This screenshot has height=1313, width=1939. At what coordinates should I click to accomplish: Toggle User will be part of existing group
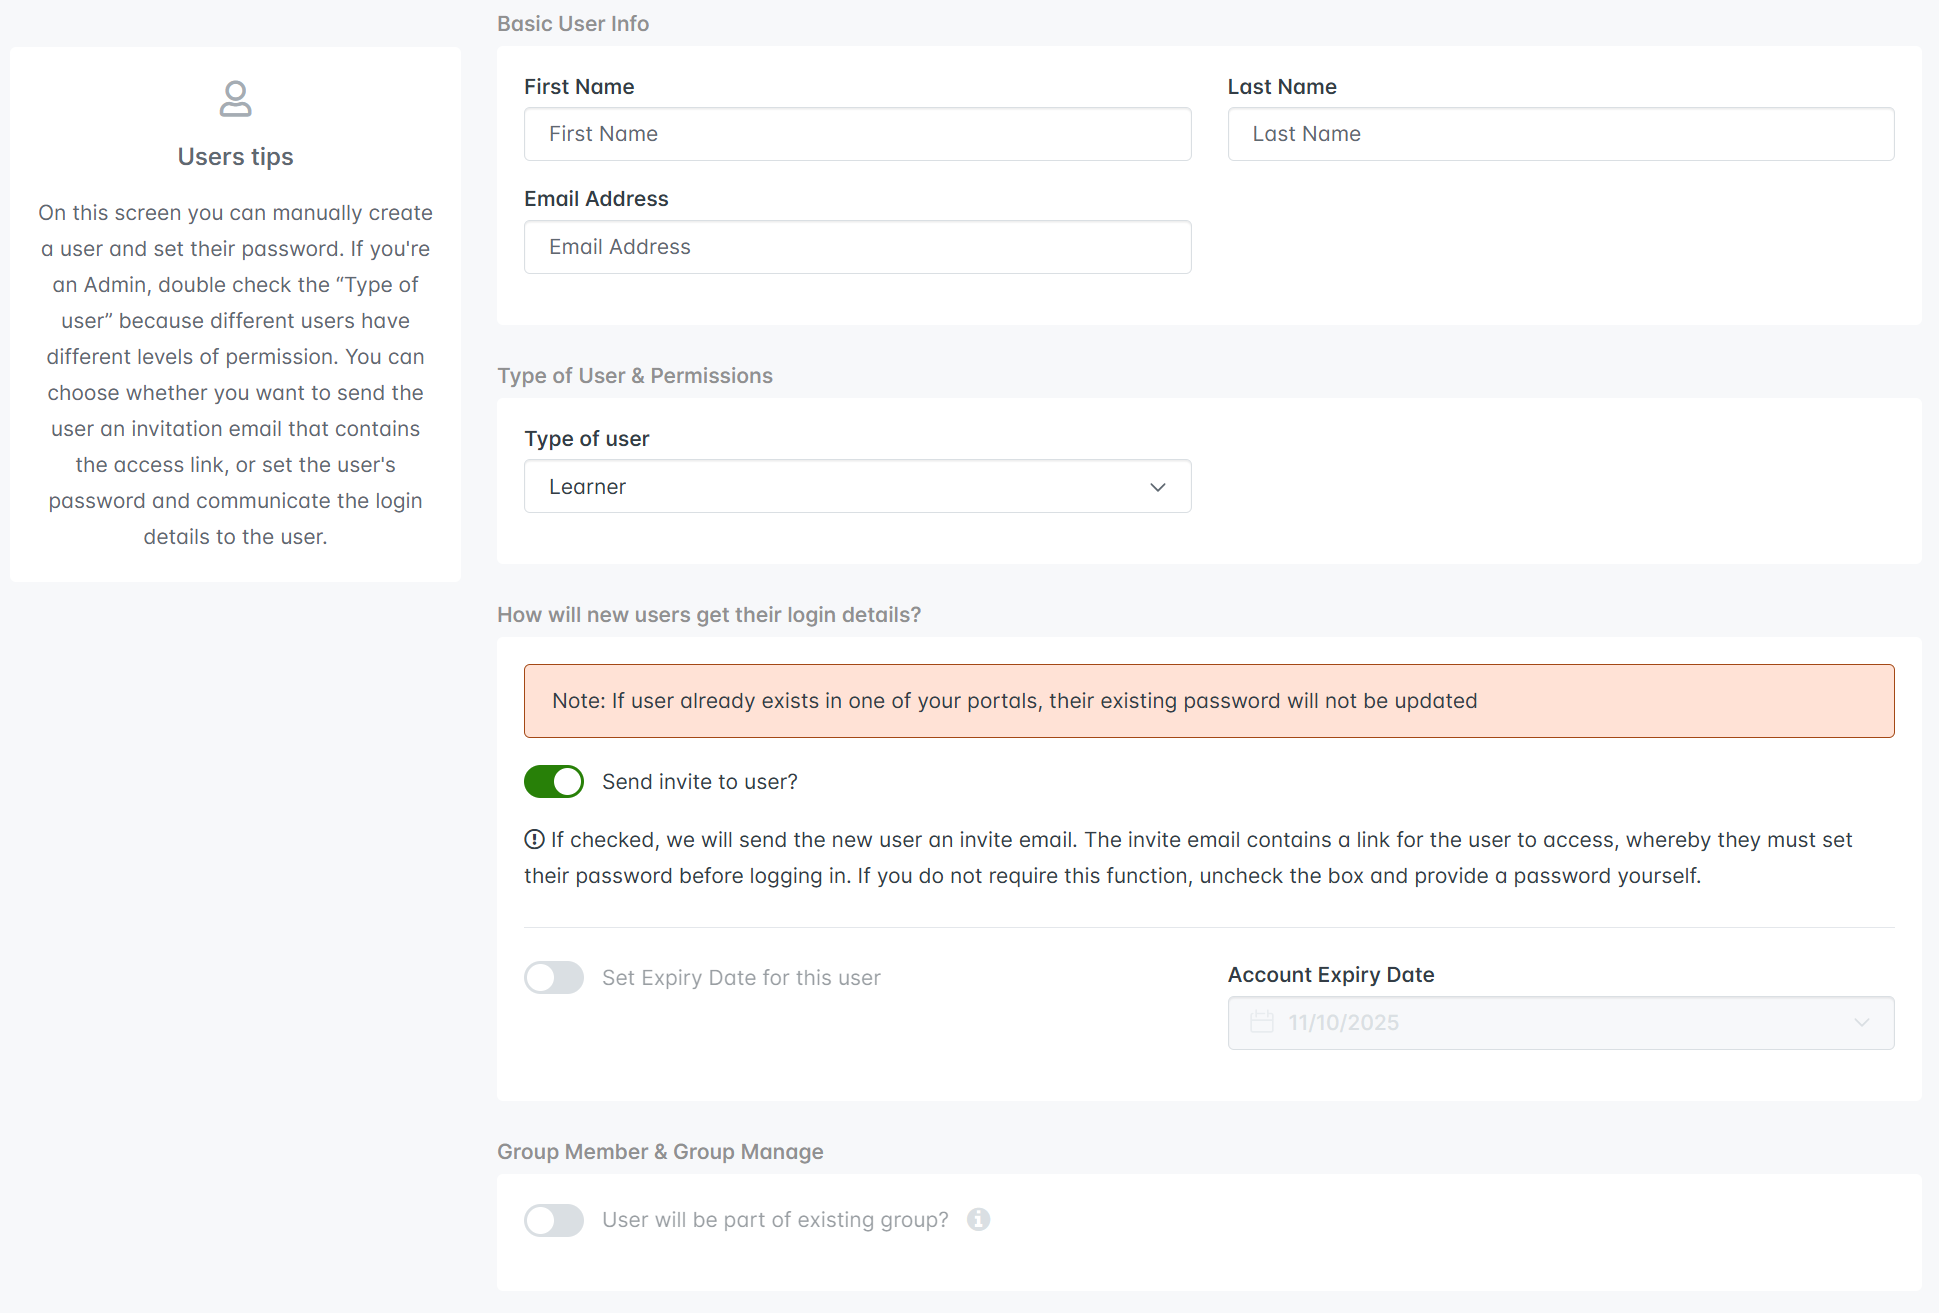coord(554,1219)
